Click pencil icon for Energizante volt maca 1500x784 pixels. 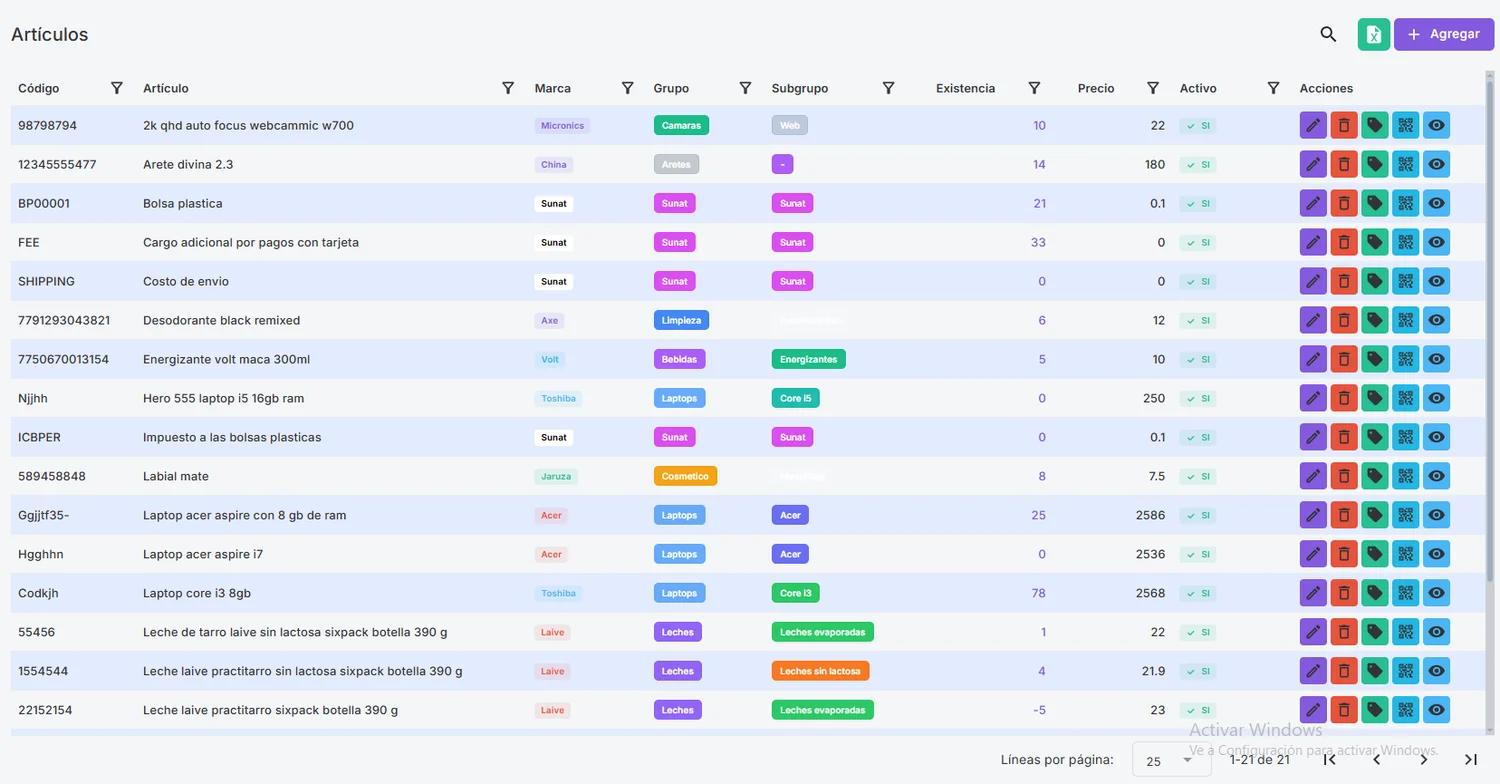pyautogui.click(x=1313, y=359)
